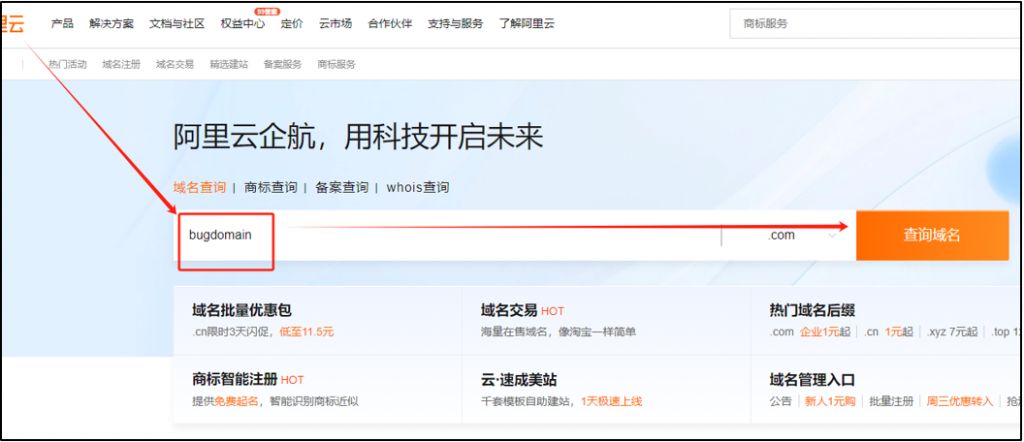Image resolution: width=1024 pixels, height=442 pixels.
Task: Select the 域名查询 tab
Action: pyautogui.click(x=199, y=187)
